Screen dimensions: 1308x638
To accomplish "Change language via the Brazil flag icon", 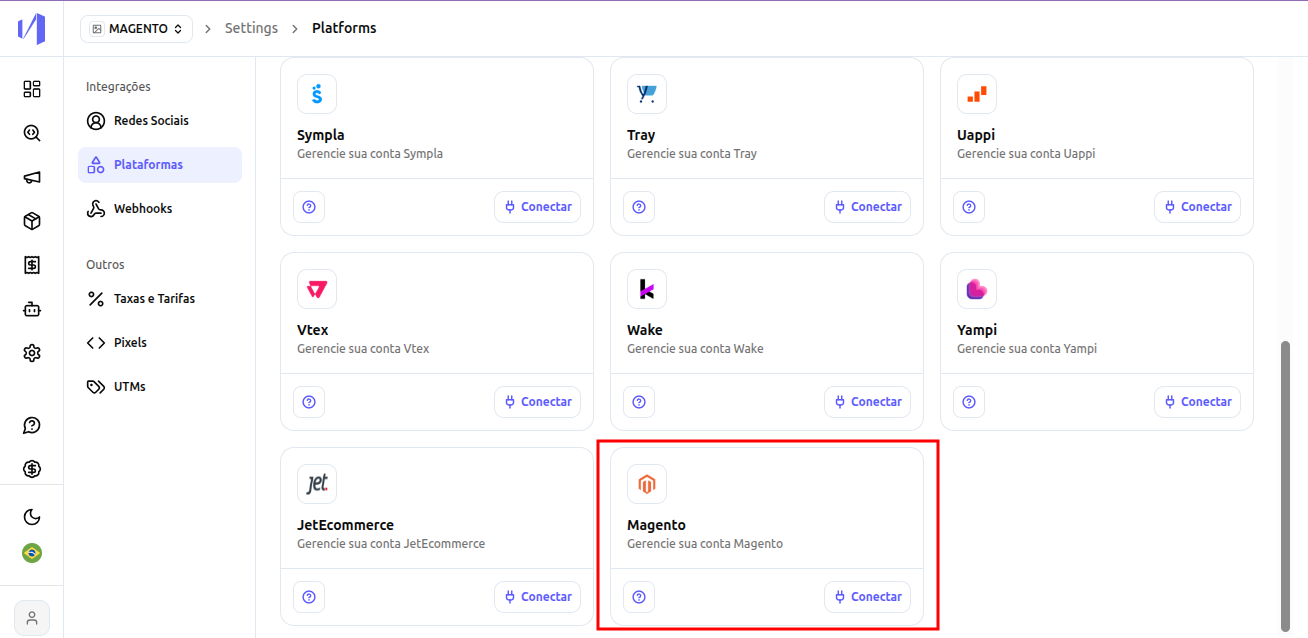I will tap(32, 553).
